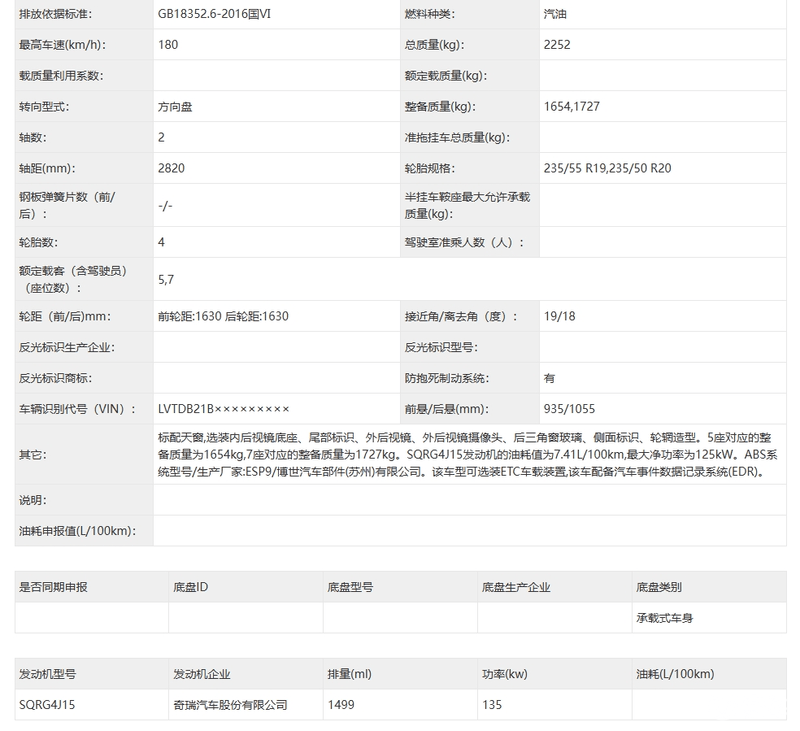Click the power value 135
Image resolution: width=800 pixels, height=731 pixels.
[x=492, y=705]
